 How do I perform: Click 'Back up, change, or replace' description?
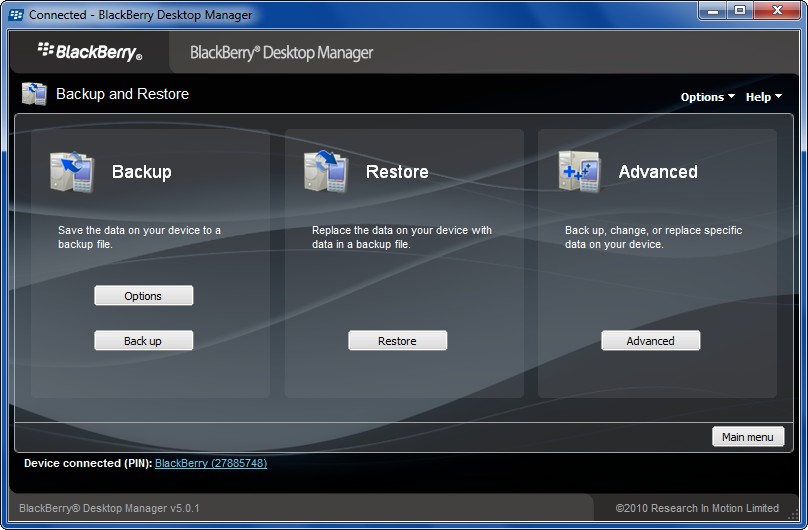click(x=653, y=237)
